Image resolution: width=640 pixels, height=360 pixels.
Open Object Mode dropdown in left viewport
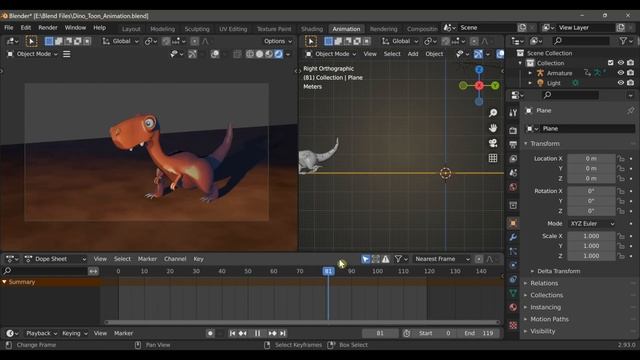point(33,54)
